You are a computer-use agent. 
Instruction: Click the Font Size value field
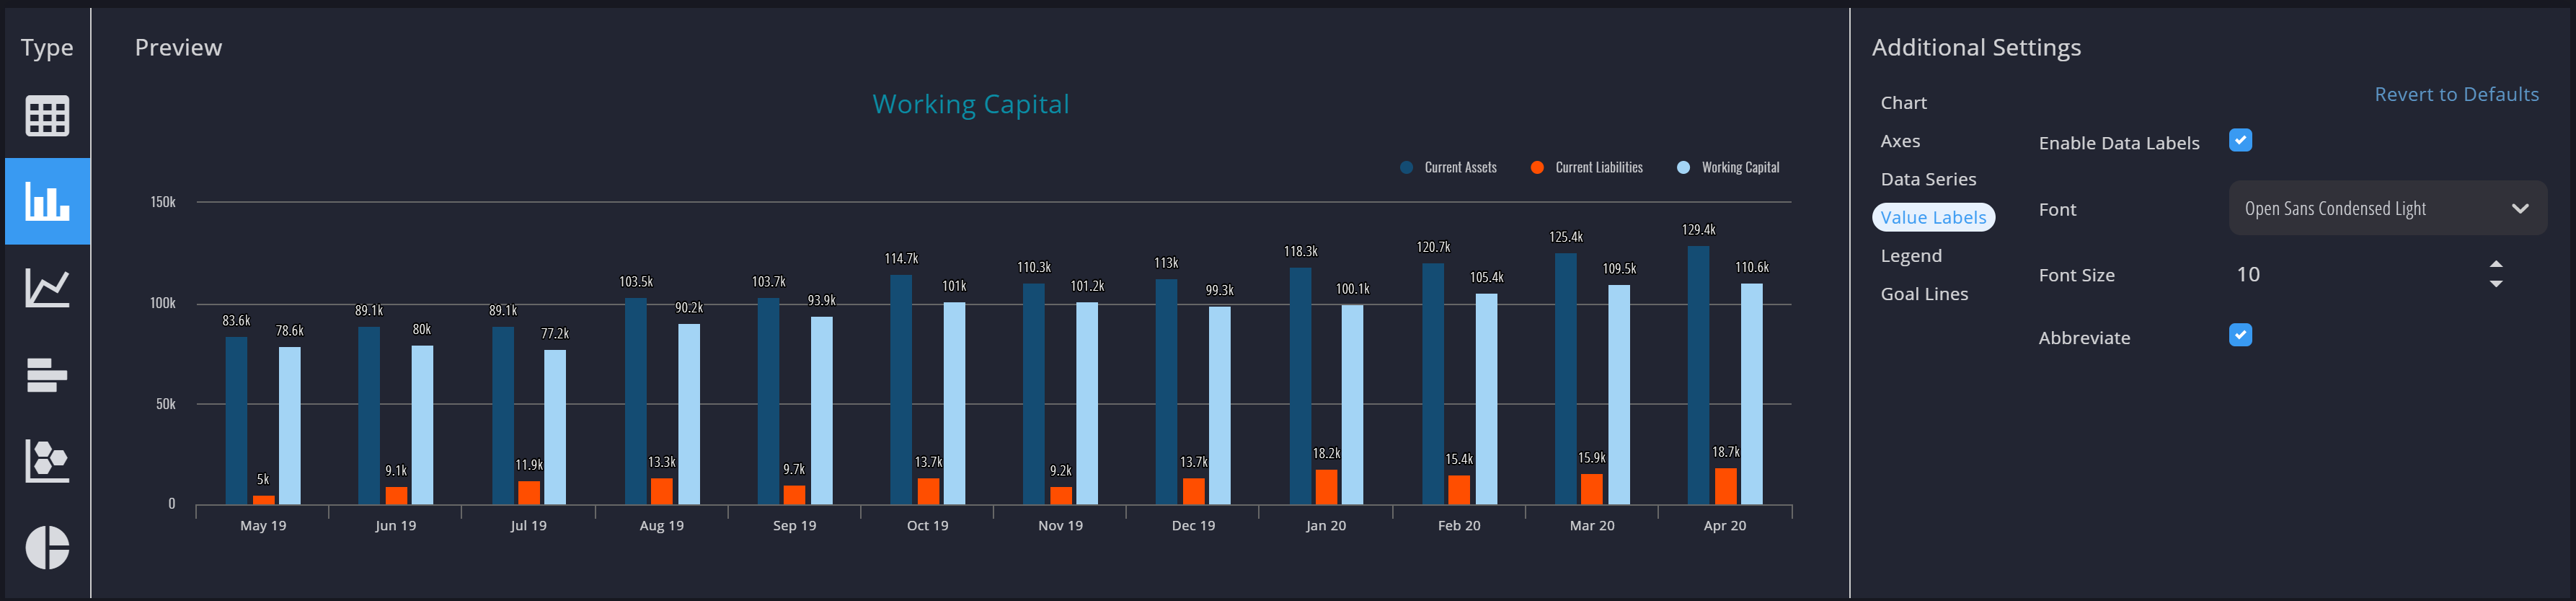coord(2355,274)
